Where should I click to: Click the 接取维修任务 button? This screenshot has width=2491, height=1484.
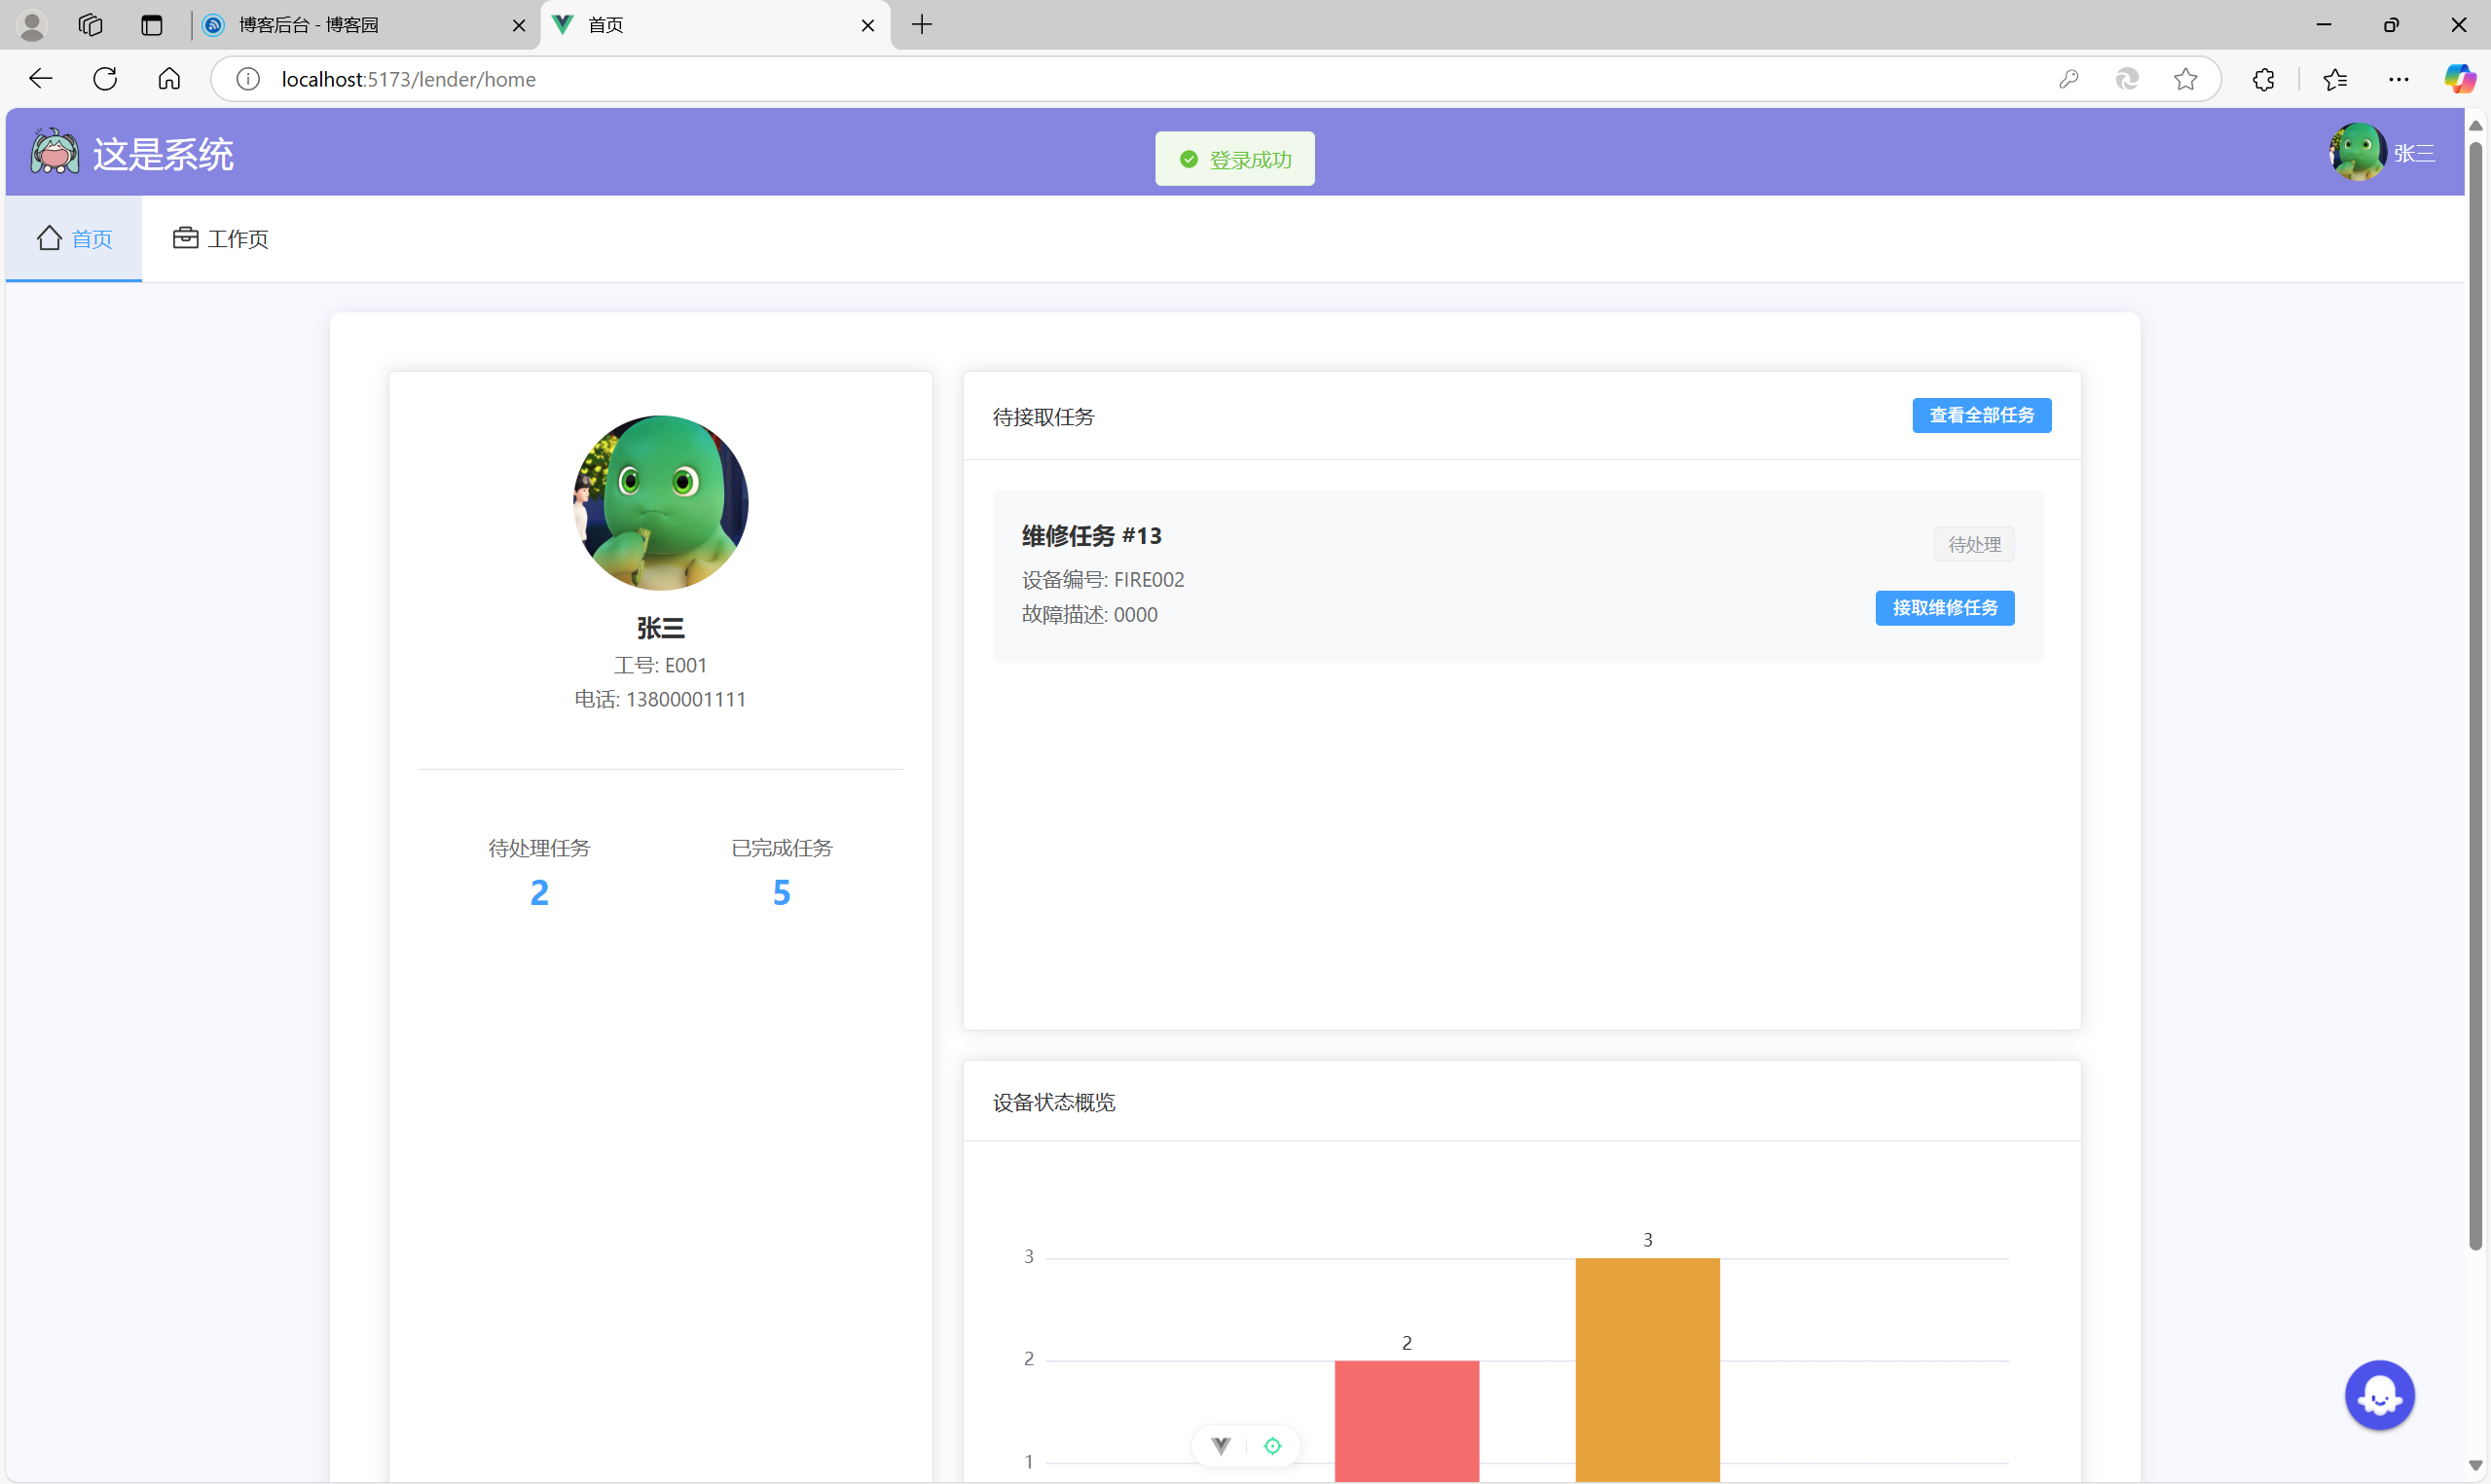(x=1944, y=608)
